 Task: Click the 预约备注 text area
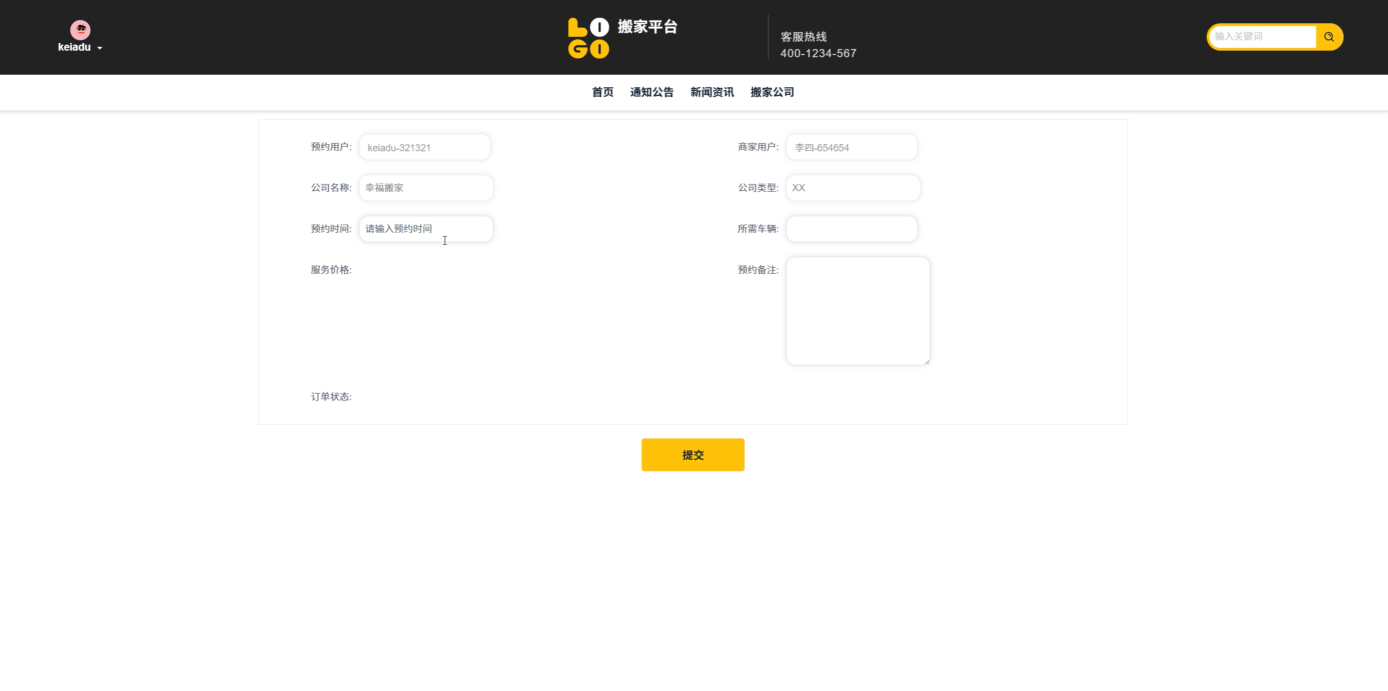point(858,311)
